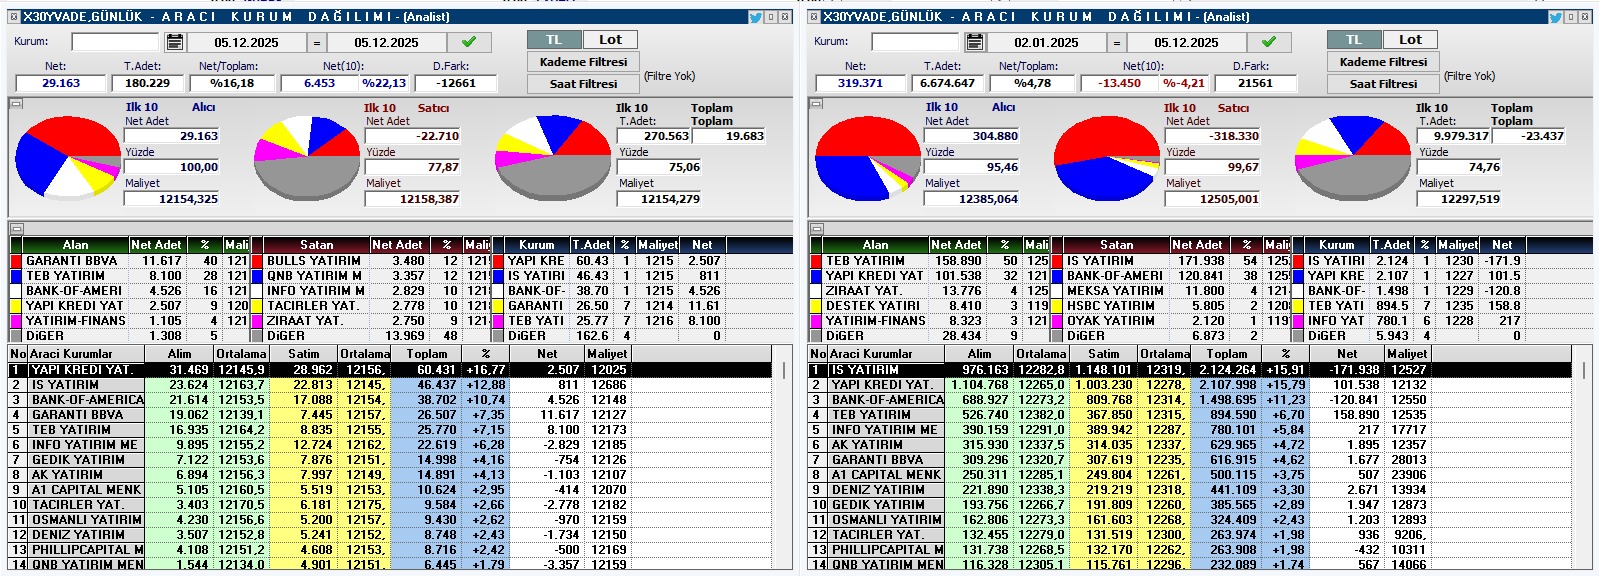Image resolution: width=1599 pixels, height=576 pixels.
Task: Open the calendar picker in left panel
Action: pyautogui.click(x=175, y=42)
